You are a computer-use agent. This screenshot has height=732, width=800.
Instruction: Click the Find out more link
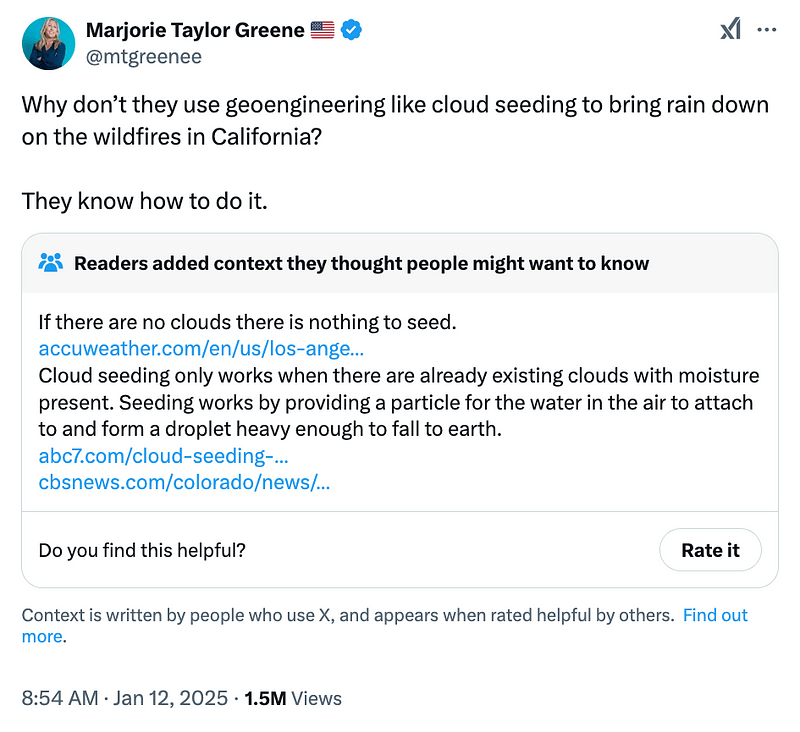[x=714, y=615]
